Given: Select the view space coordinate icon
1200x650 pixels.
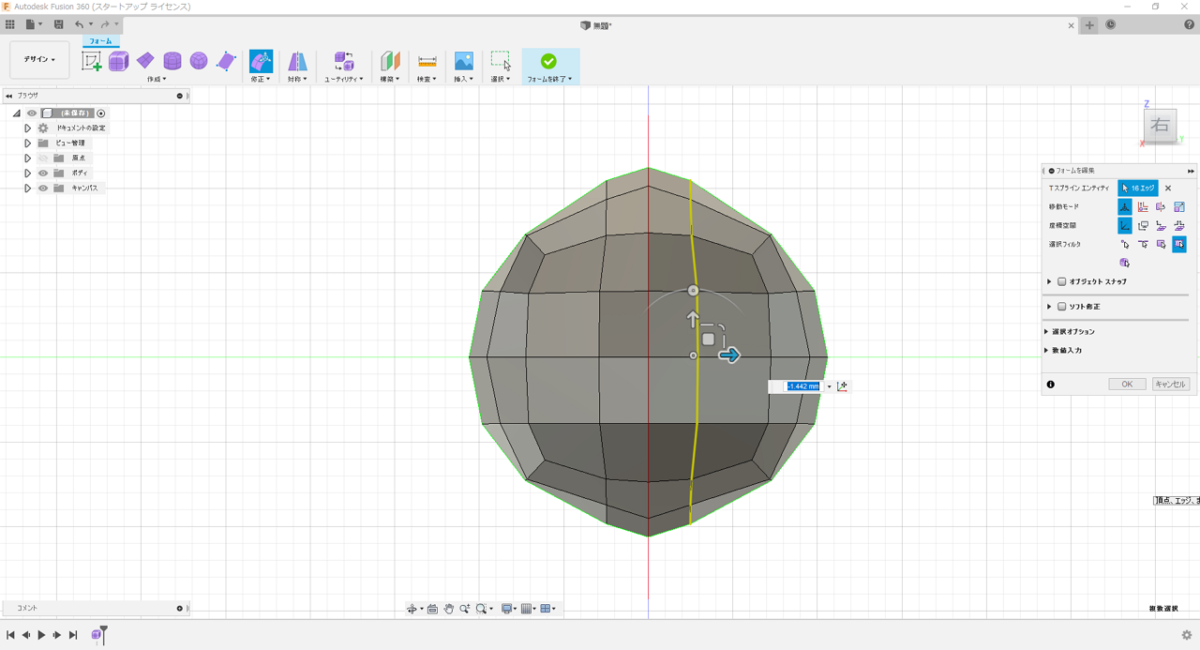Looking at the screenshot, I should point(1143,226).
